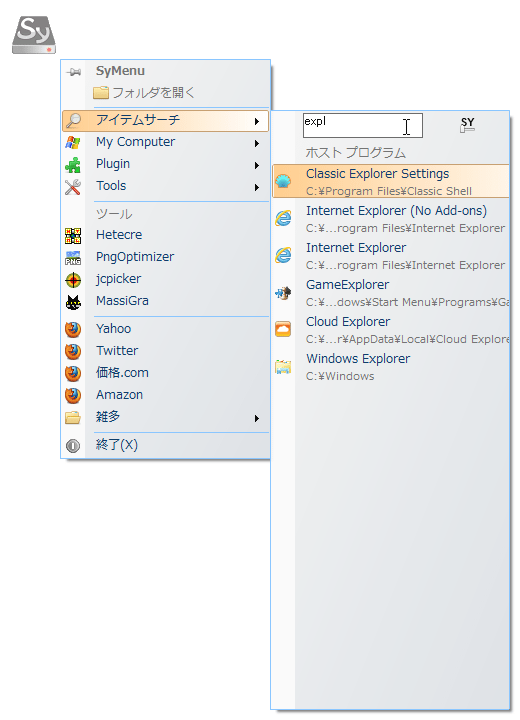
Task: Click the SyMenu drive icon at top
Action: point(34,35)
